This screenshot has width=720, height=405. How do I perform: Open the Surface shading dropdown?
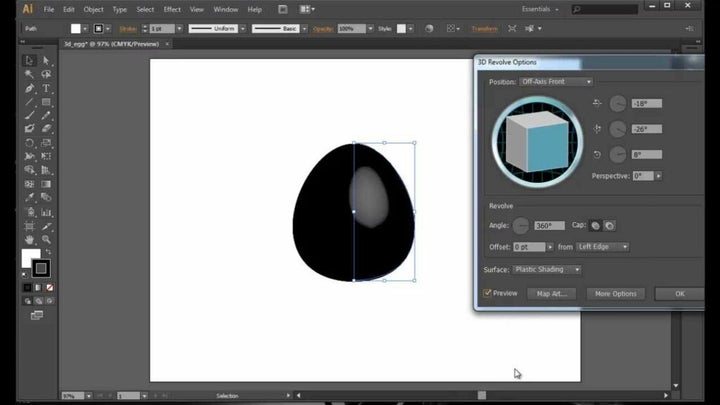[547, 269]
